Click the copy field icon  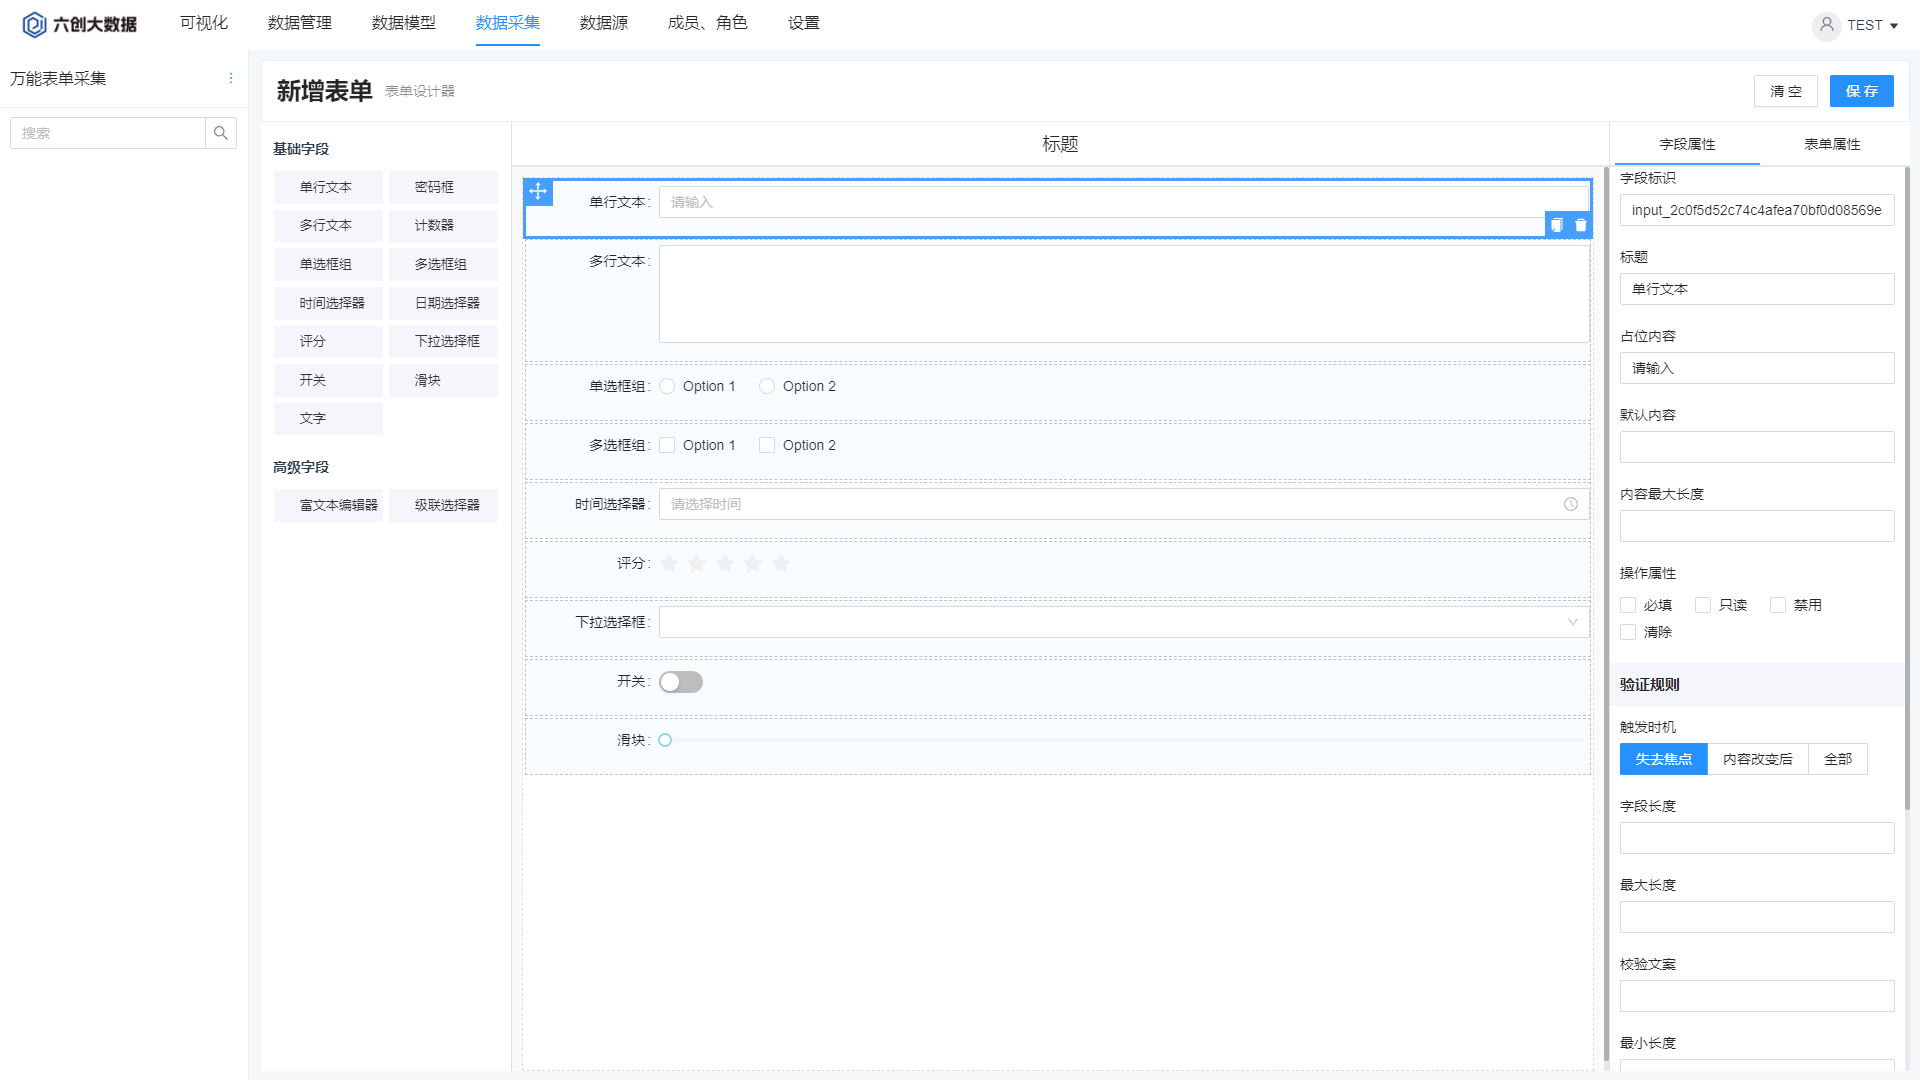click(1556, 225)
